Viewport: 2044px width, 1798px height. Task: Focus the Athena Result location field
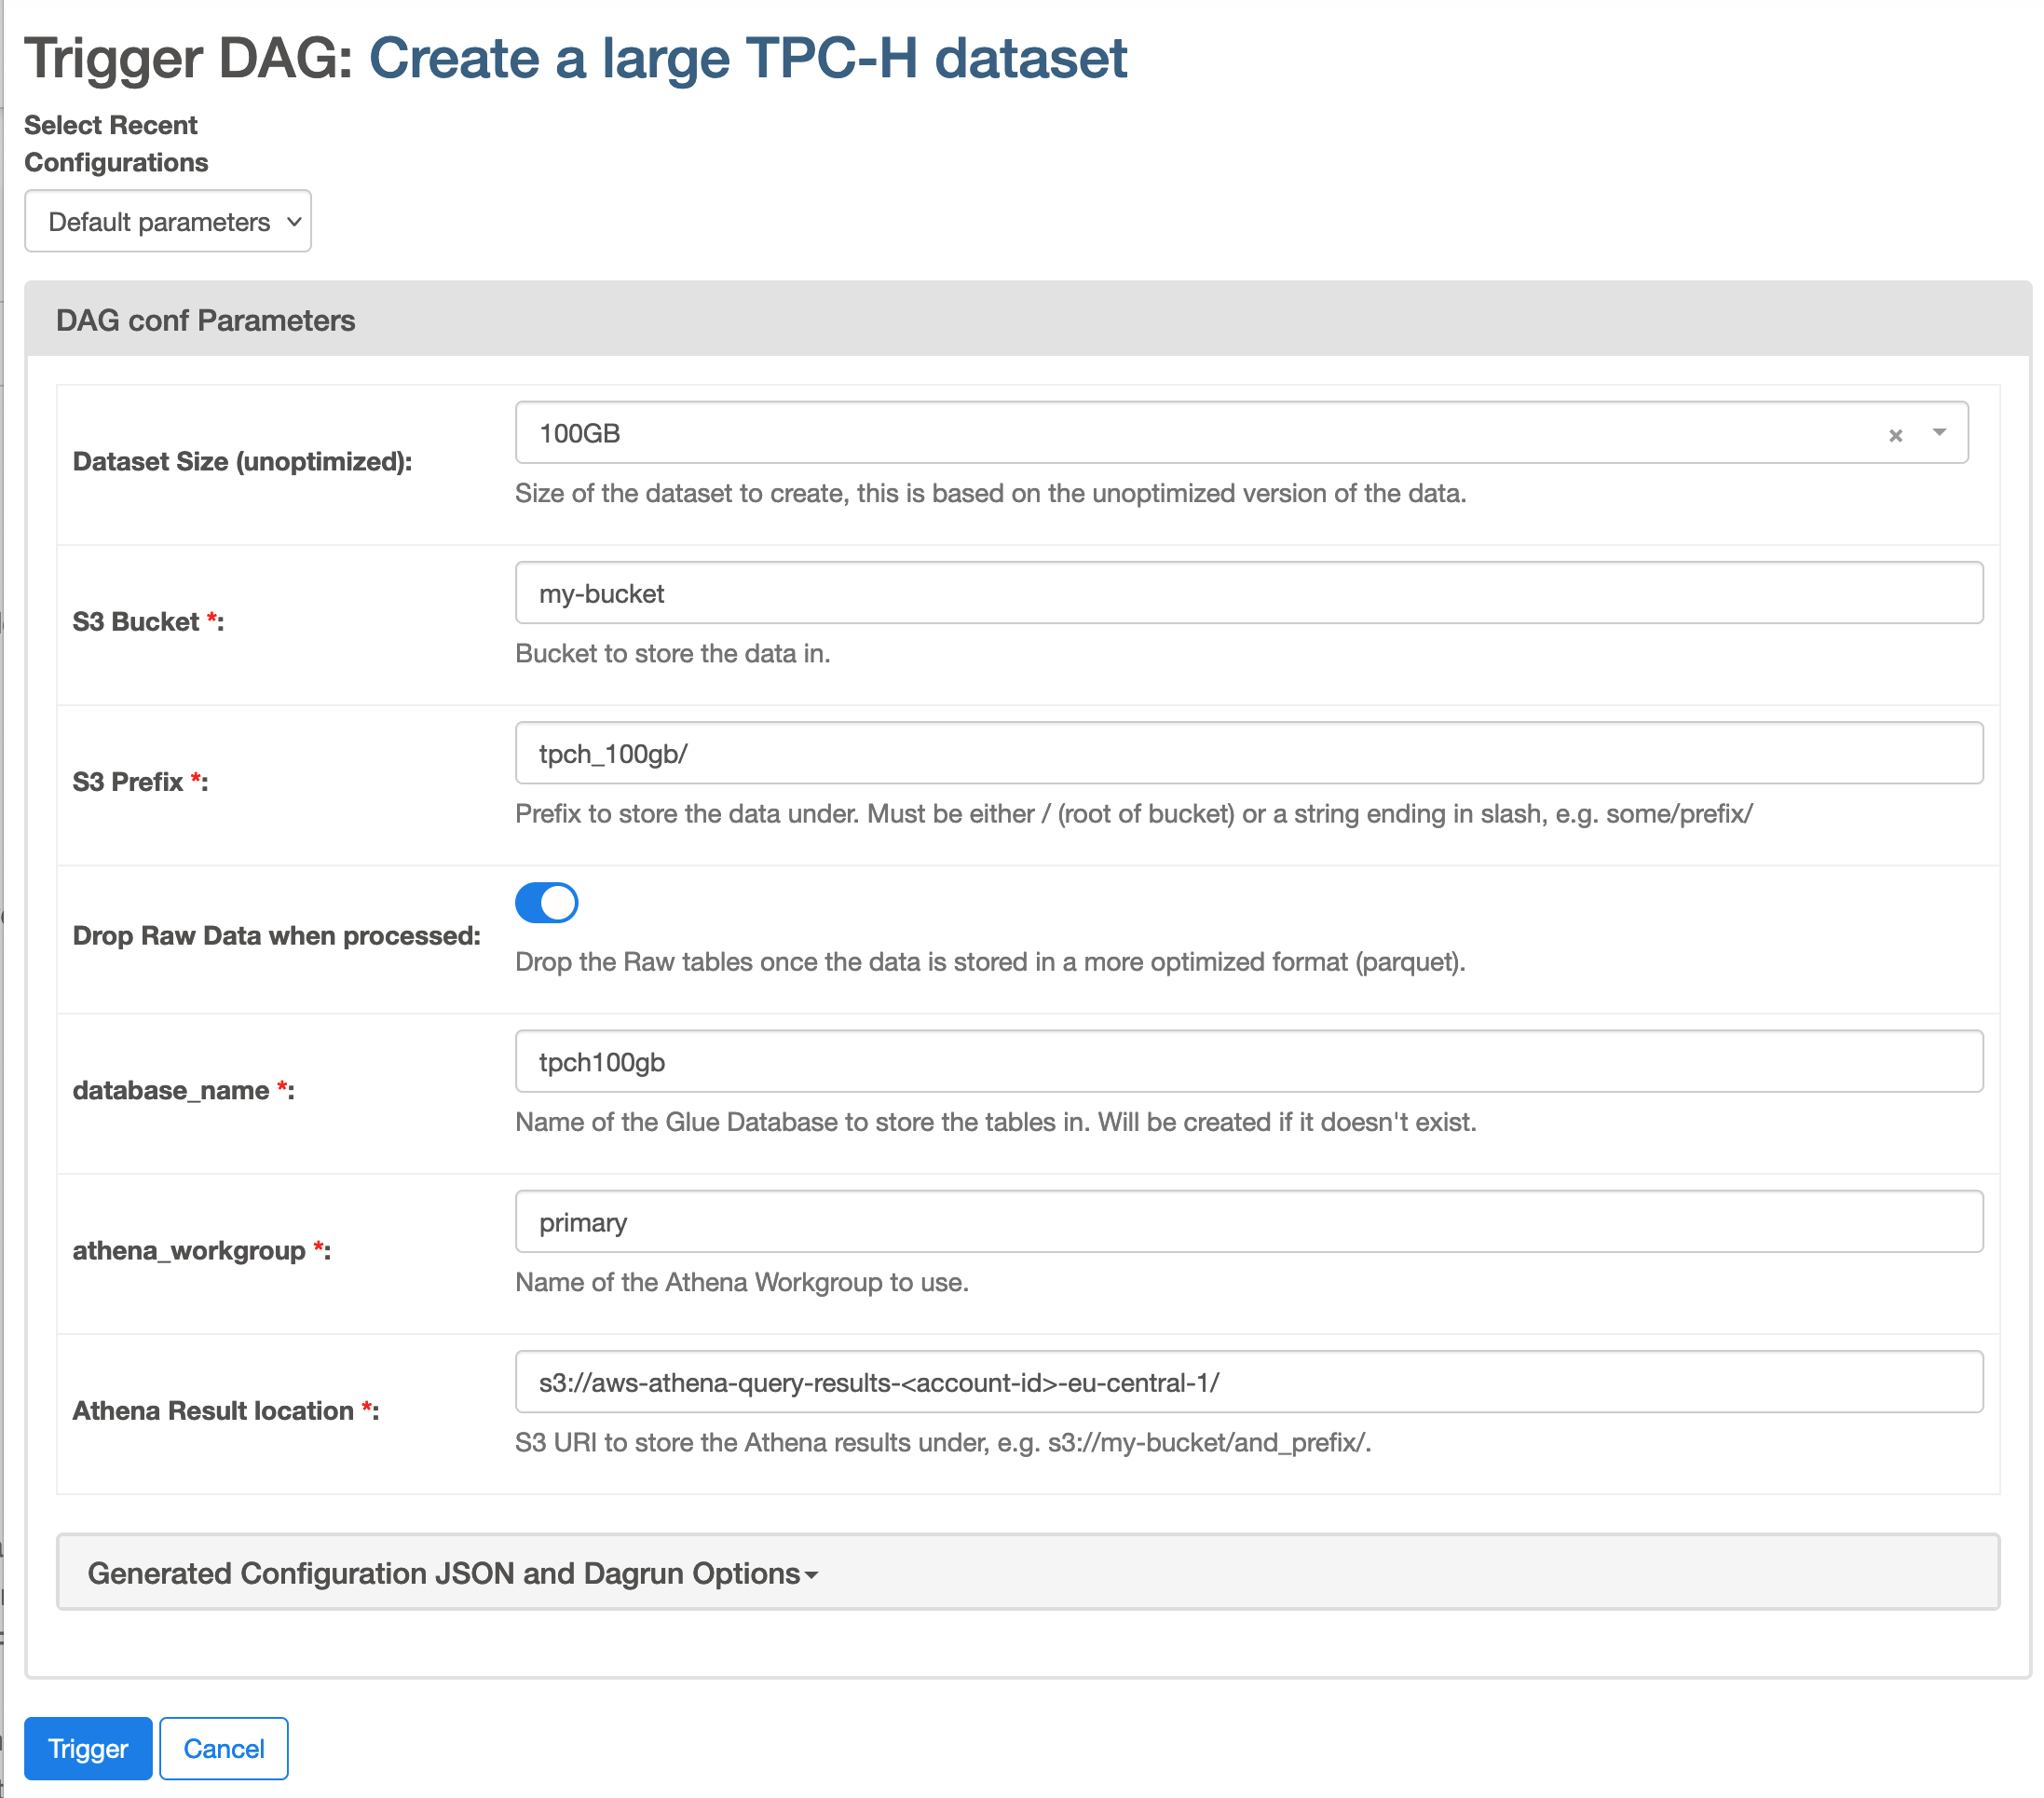(1249, 1382)
